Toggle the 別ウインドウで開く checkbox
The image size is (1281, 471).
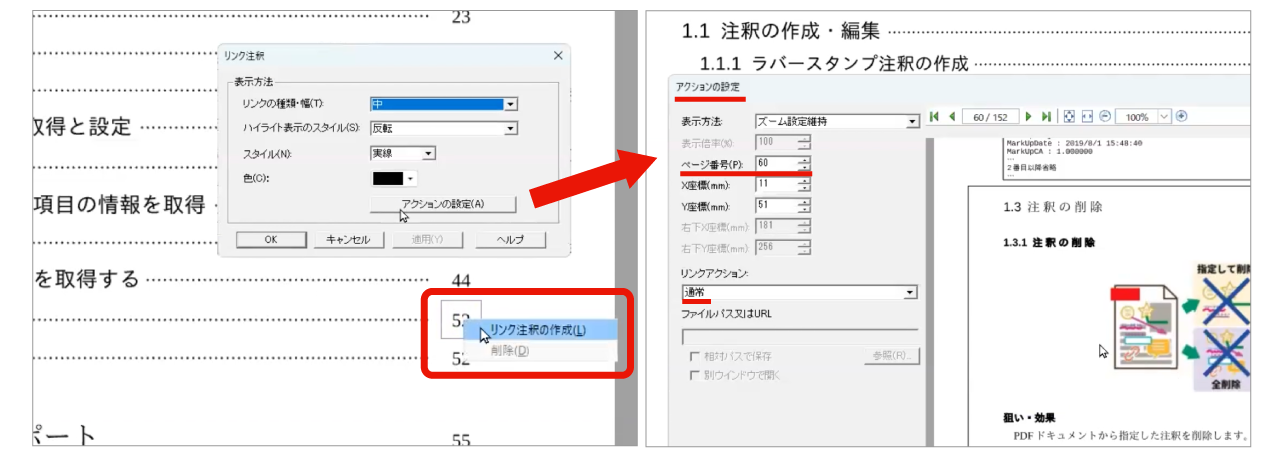[695, 375]
